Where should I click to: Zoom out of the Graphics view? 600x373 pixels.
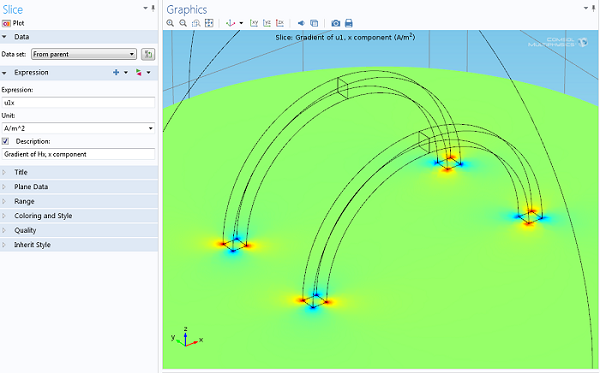coord(183,23)
